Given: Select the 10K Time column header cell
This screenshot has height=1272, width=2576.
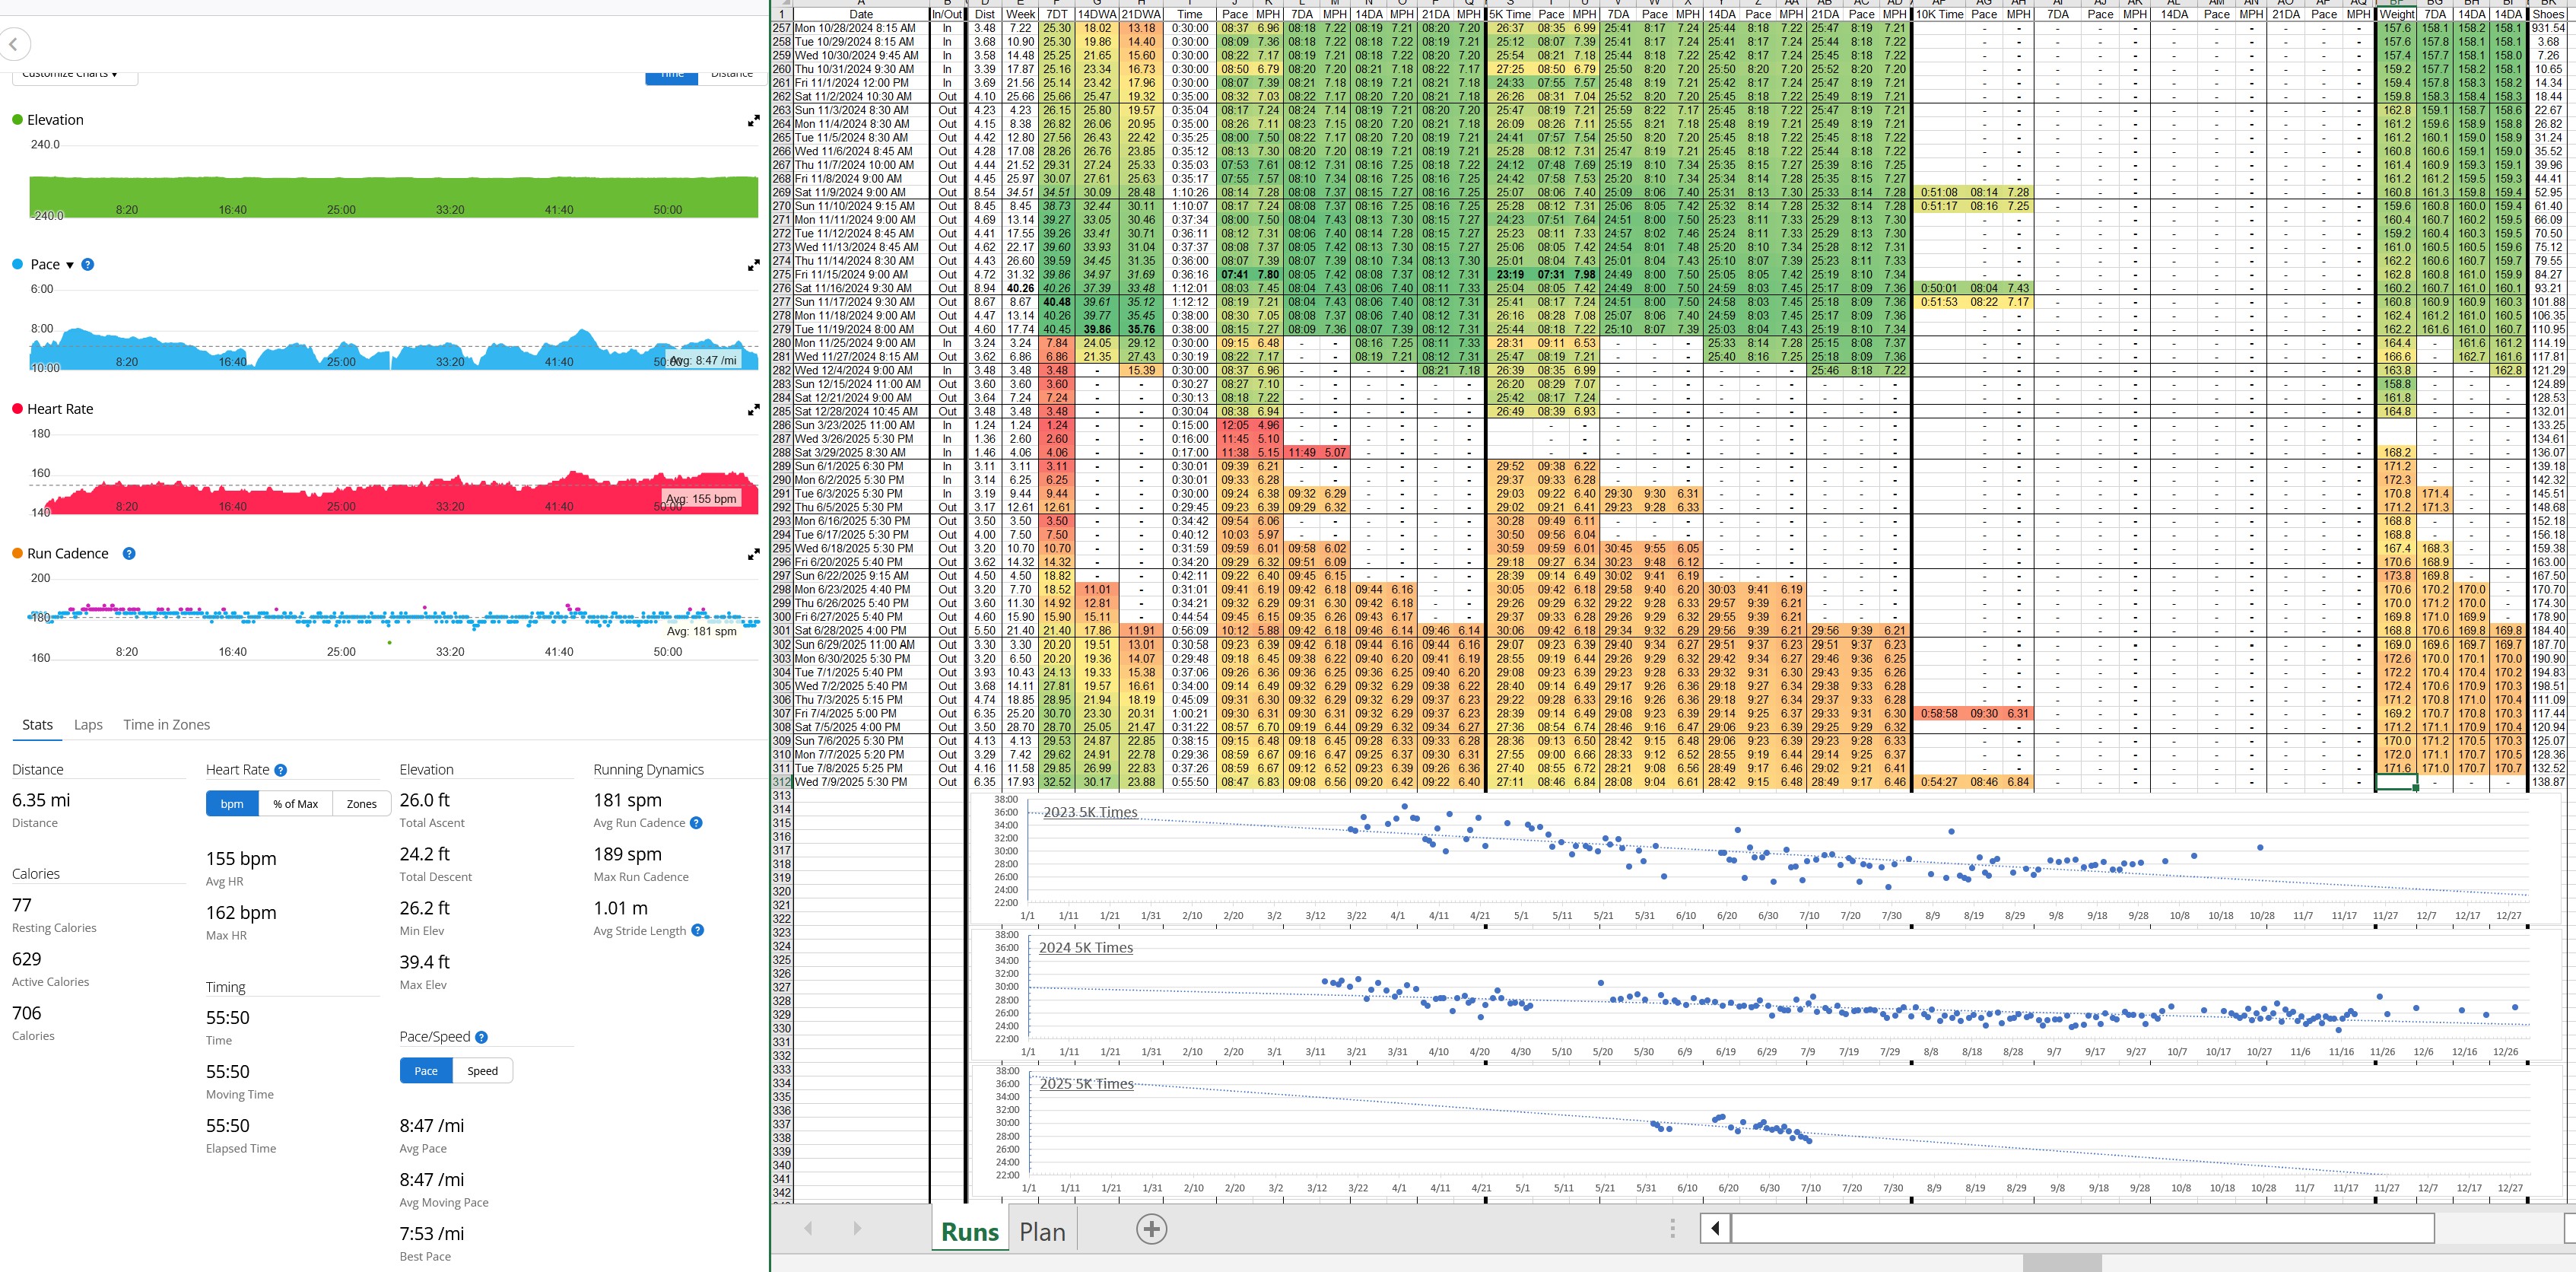Looking at the screenshot, I should point(1939,15).
